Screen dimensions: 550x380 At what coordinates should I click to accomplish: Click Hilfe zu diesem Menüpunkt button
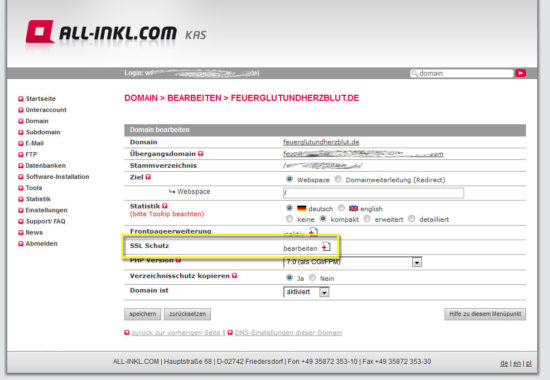[x=485, y=314]
